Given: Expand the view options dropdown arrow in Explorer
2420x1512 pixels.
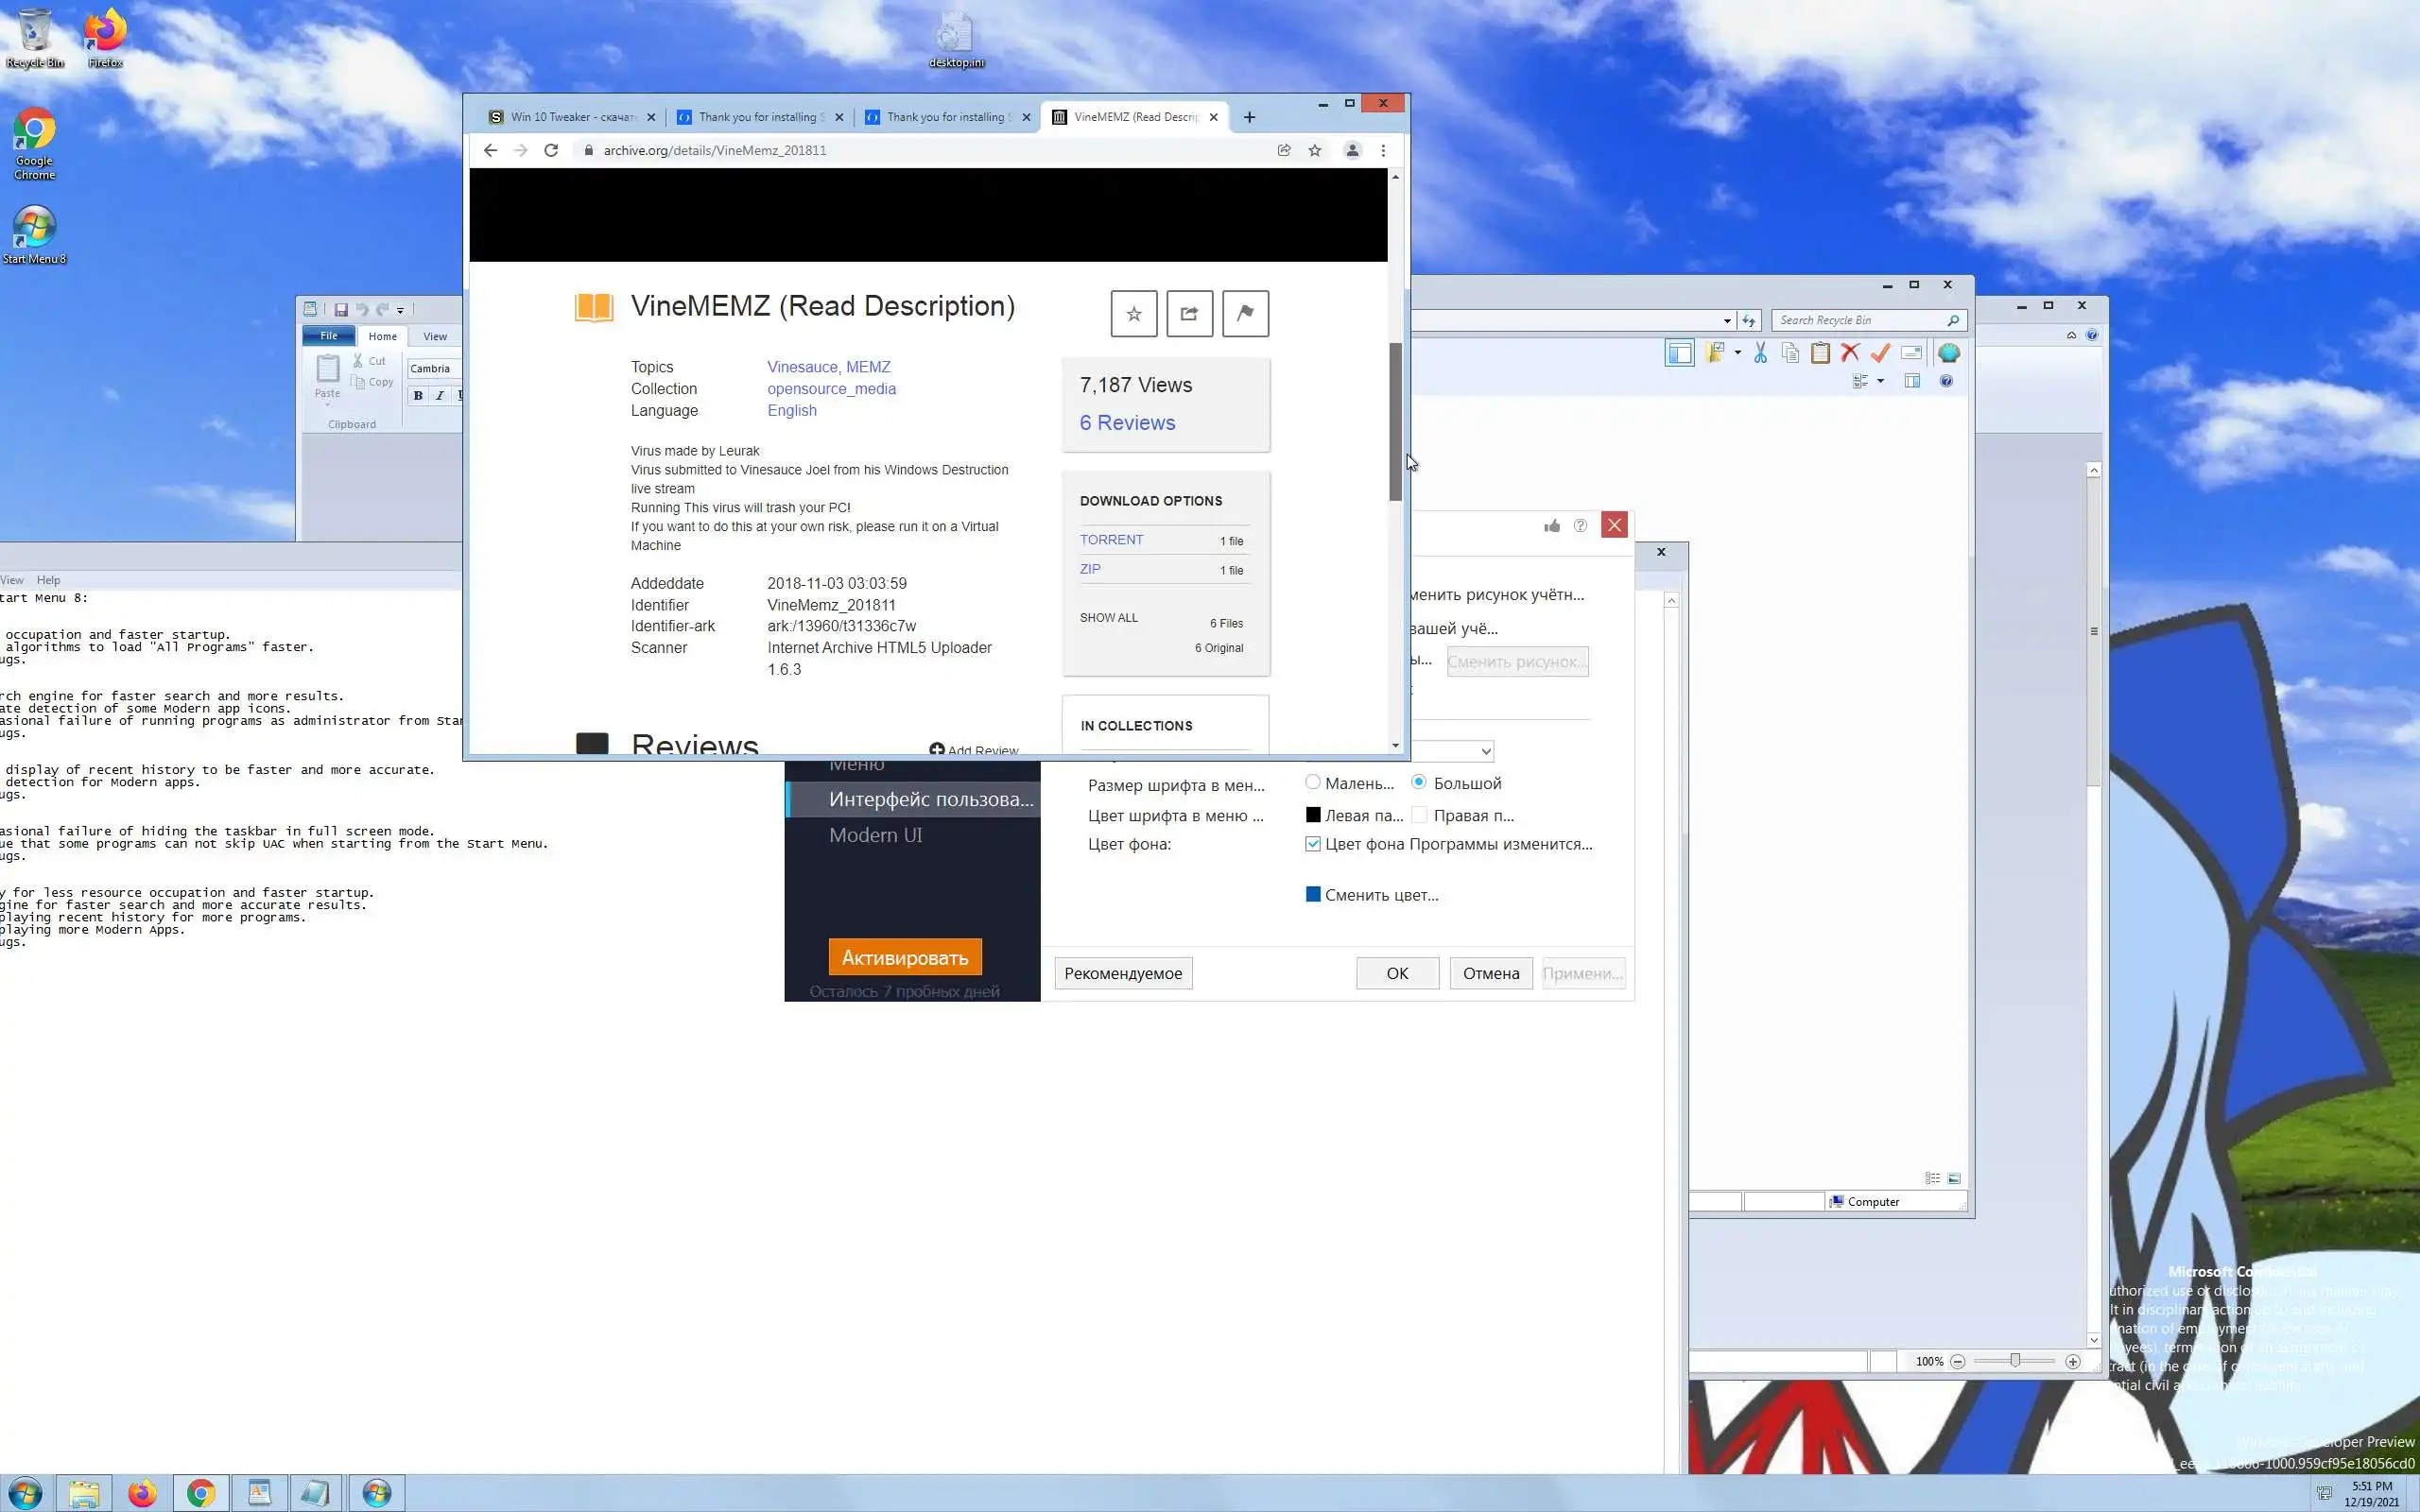Looking at the screenshot, I should tap(1880, 381).
